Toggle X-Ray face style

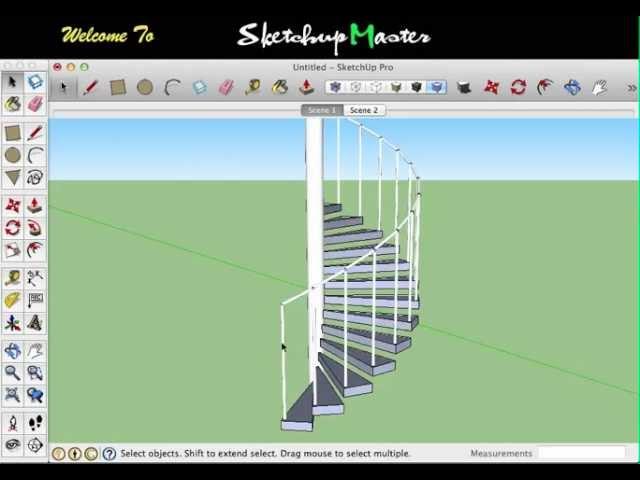[335, 87]
